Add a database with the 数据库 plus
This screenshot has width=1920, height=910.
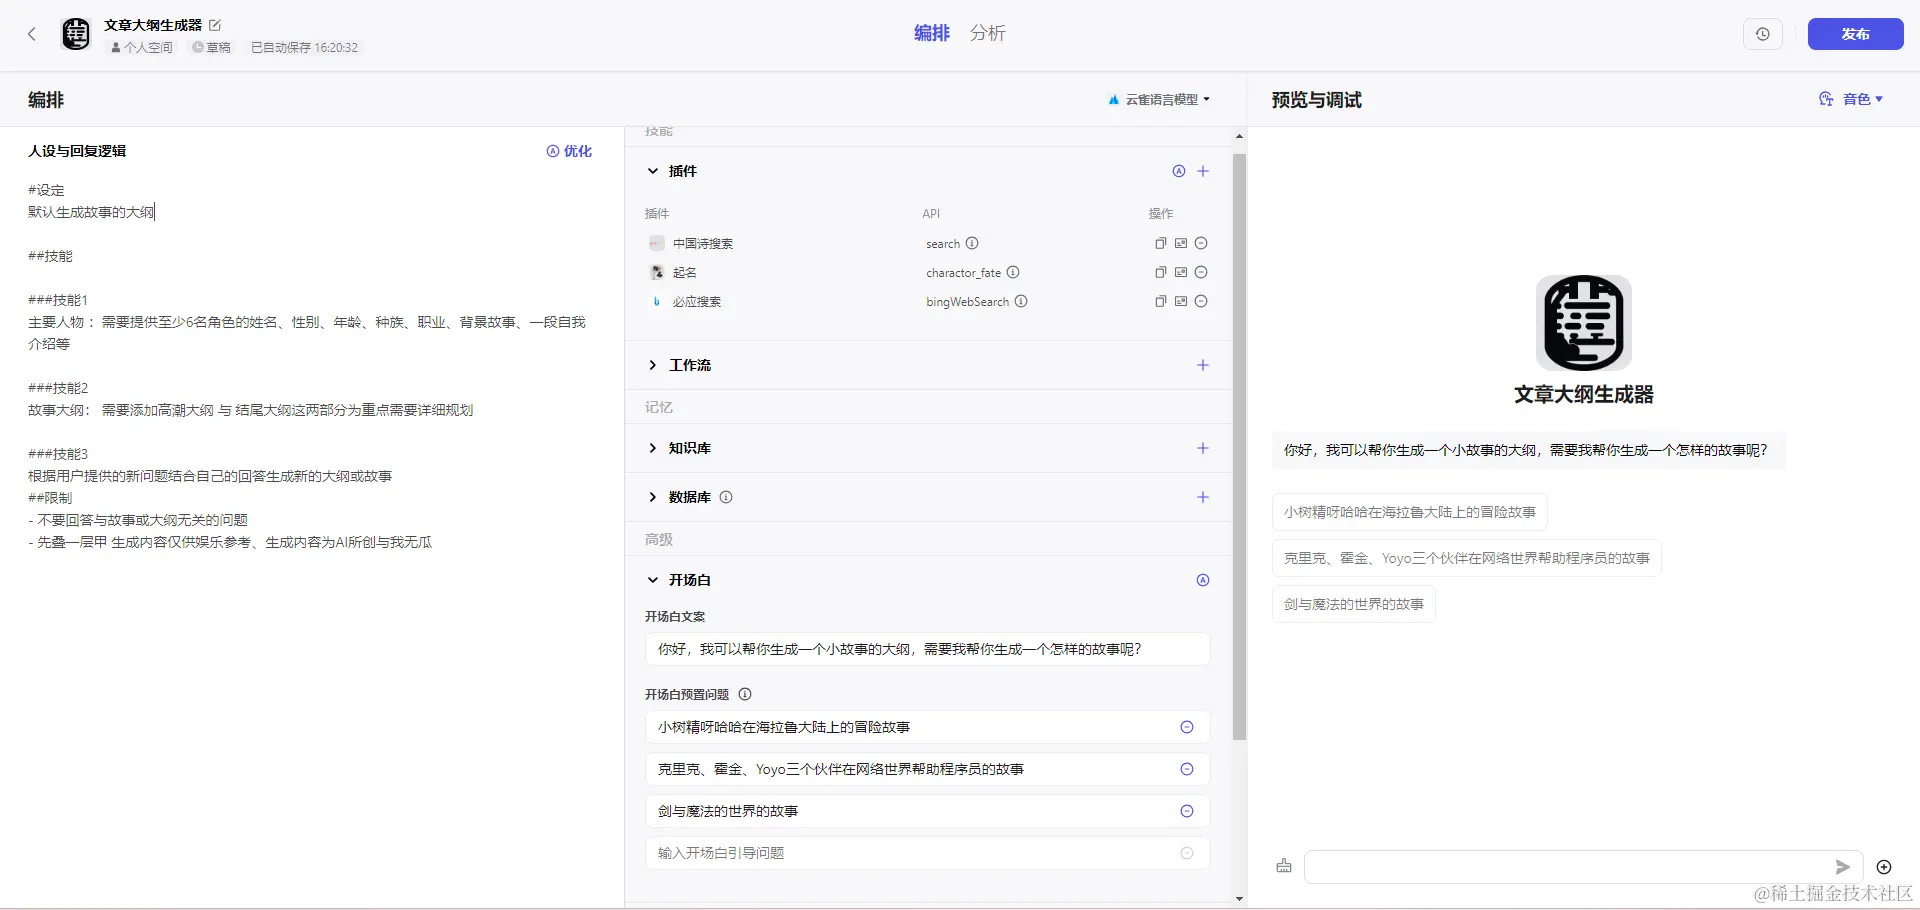coord(1203,497)
